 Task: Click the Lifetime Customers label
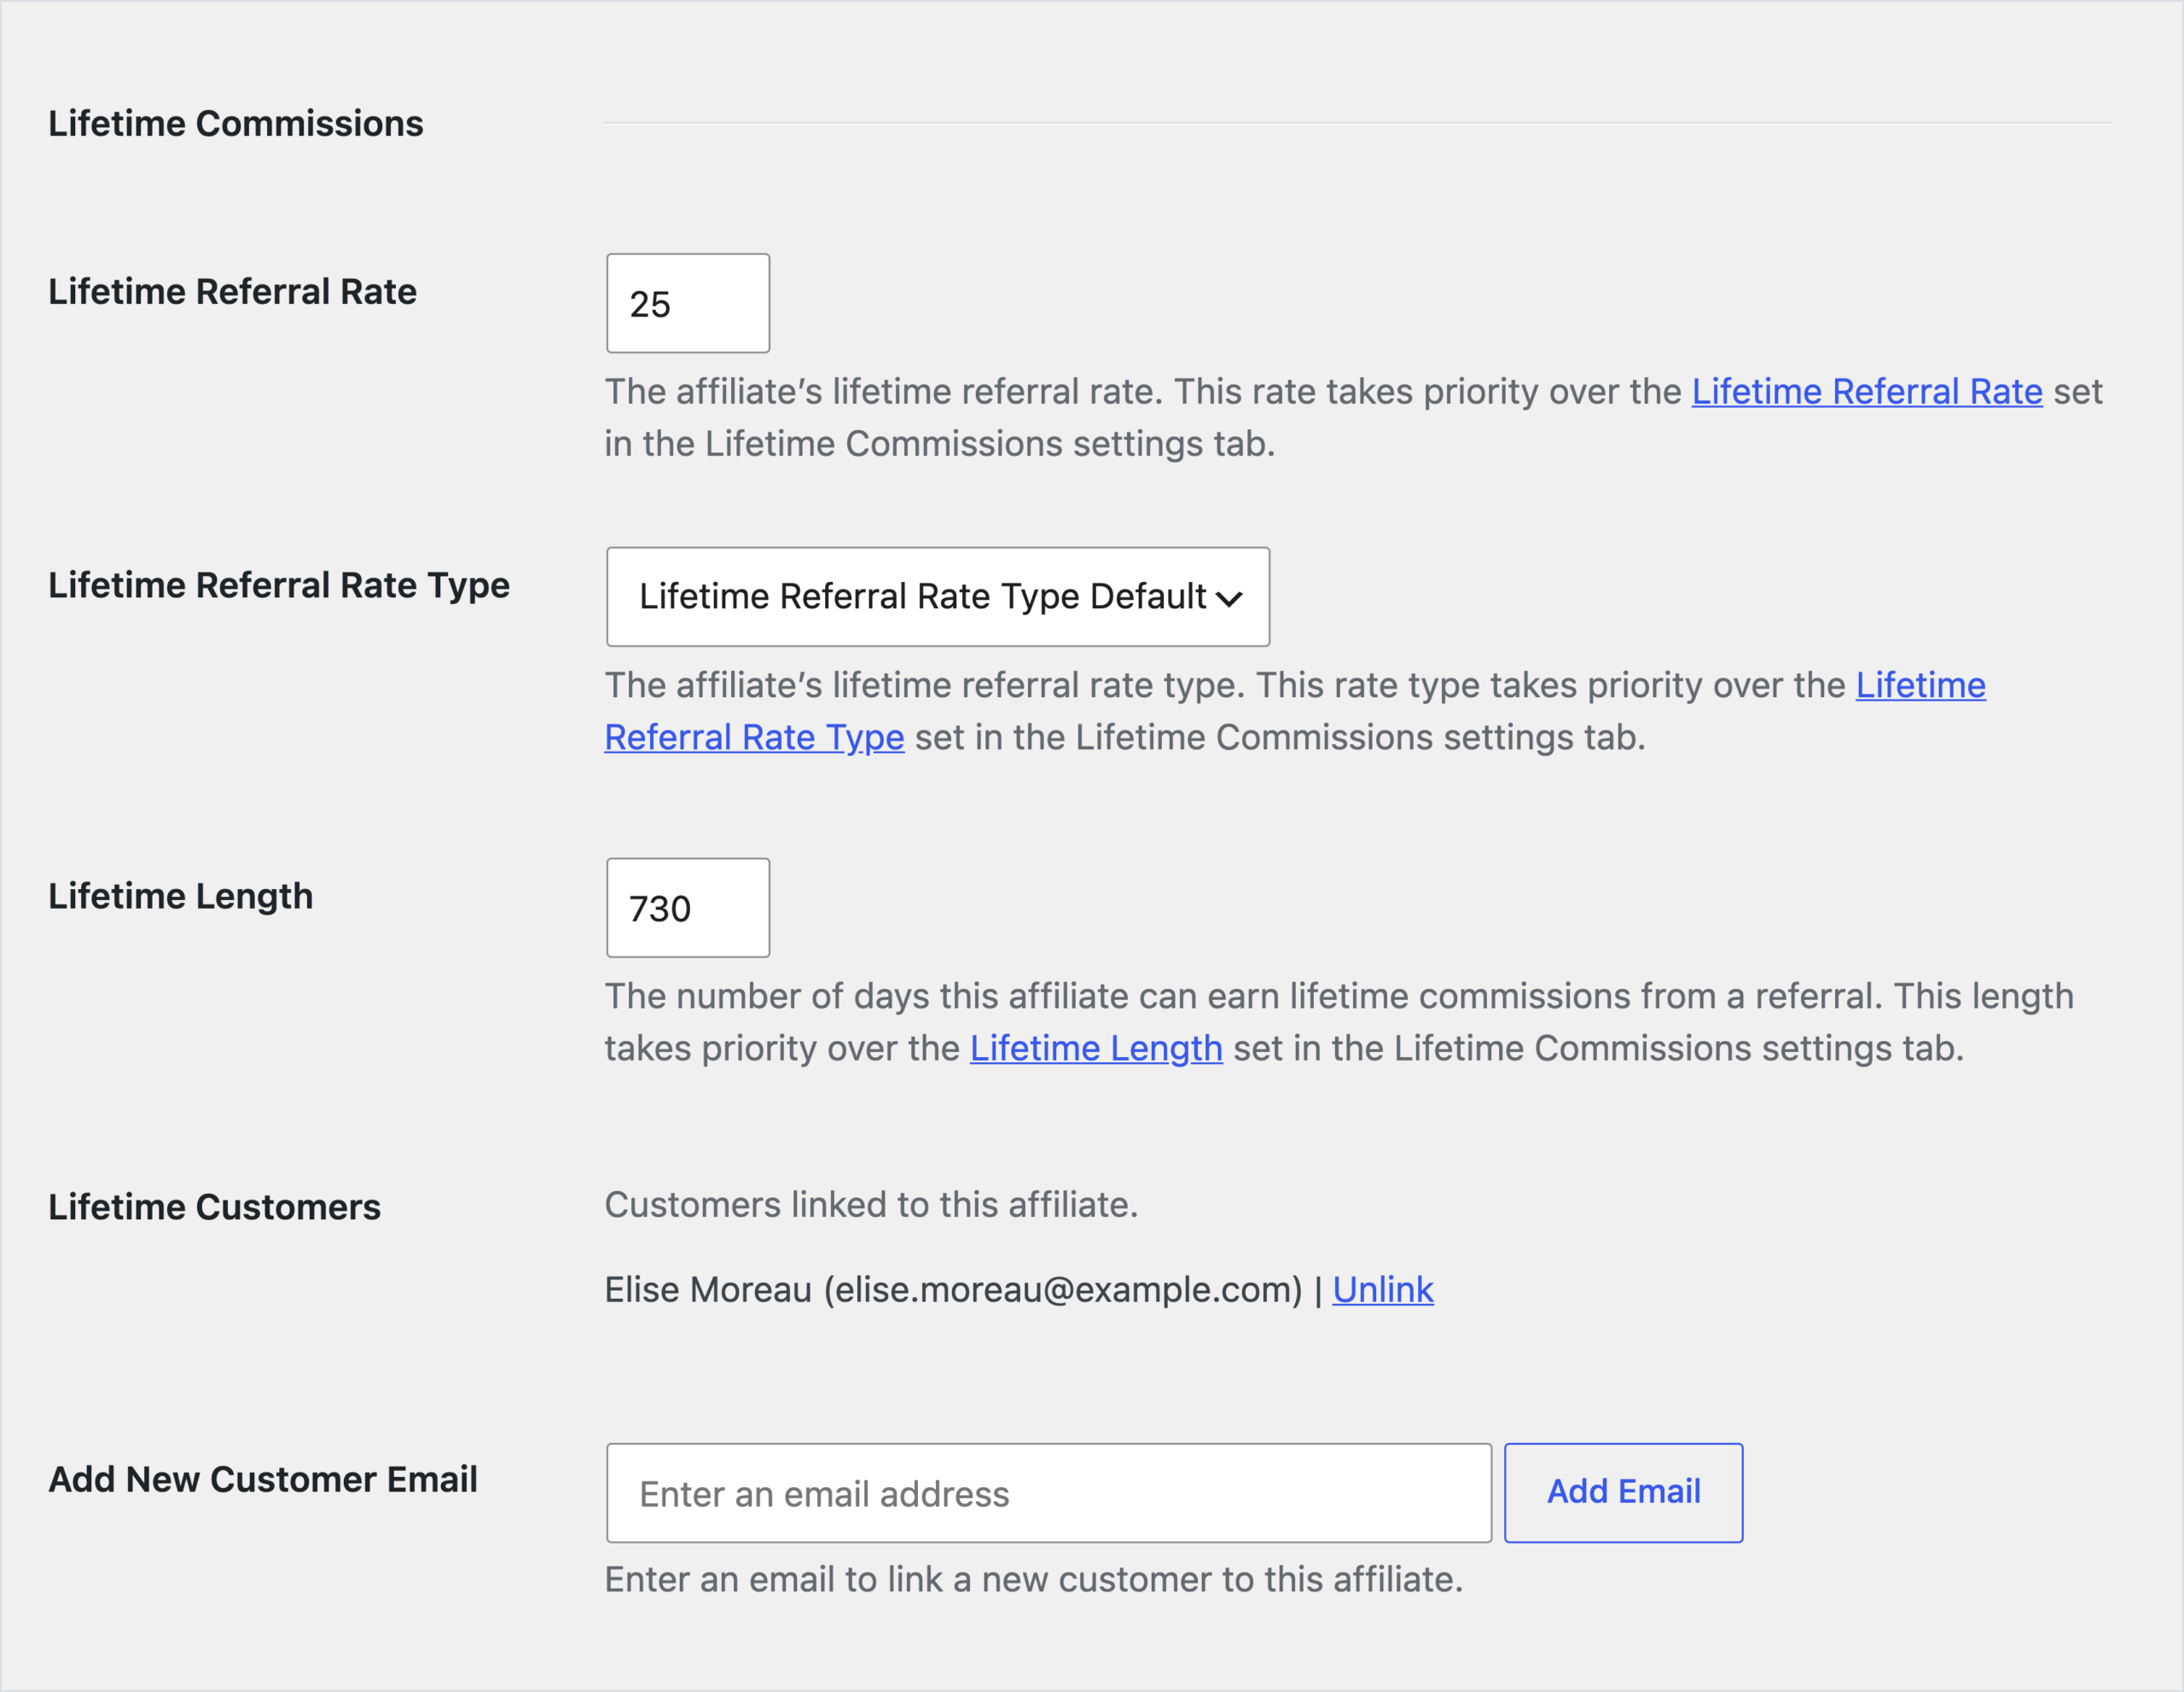[214, 1208]
